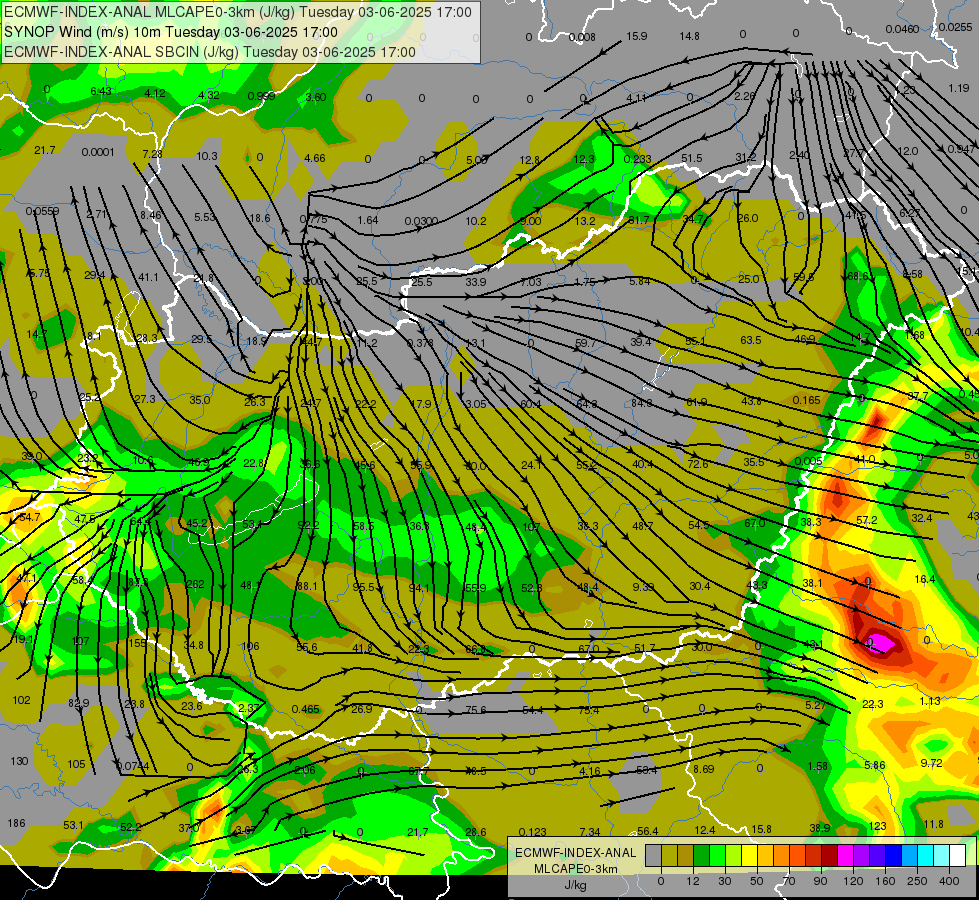
Task: Click the map value 155
Action: pyautogui.click(x=137, y=643)
